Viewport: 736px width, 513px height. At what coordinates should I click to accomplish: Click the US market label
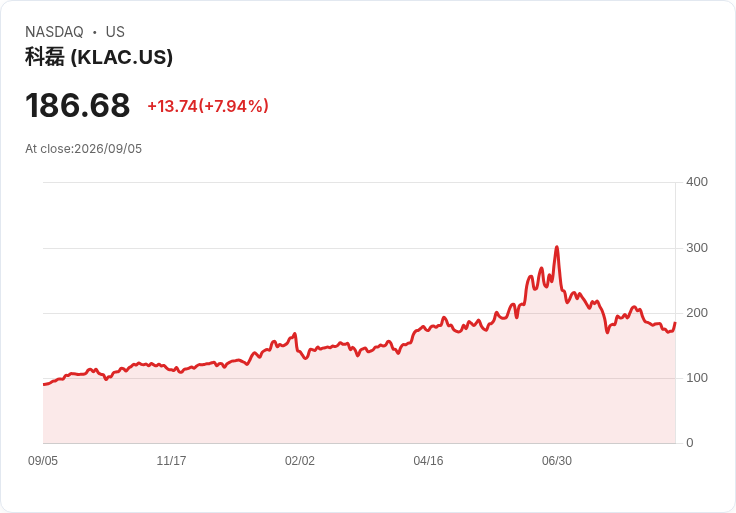coord(115,32)
